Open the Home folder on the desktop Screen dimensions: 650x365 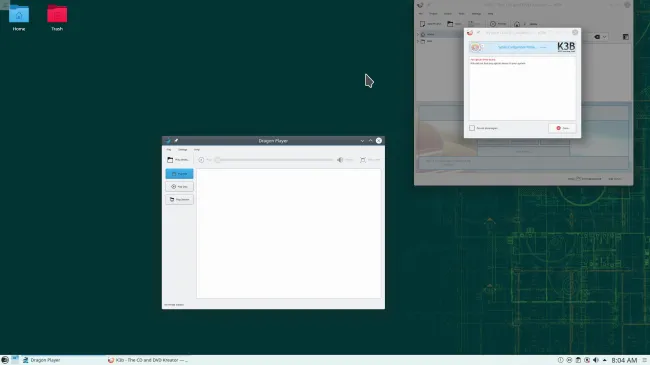tap(19, 18)
